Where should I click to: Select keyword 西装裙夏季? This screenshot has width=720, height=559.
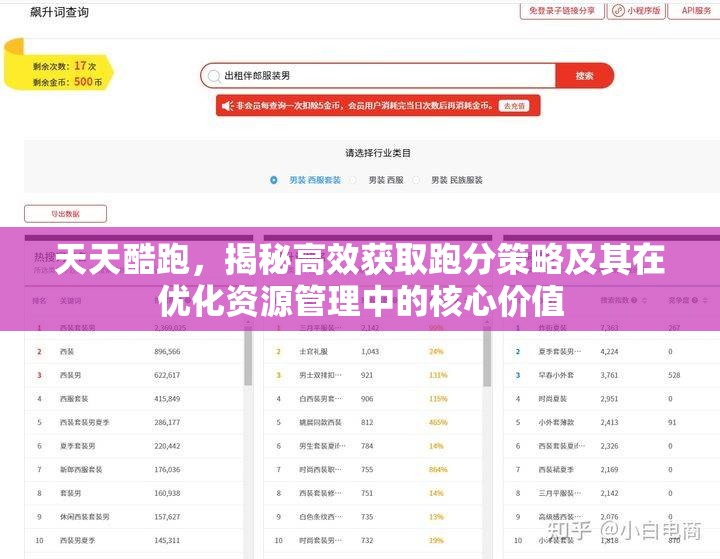coord(556,469)
